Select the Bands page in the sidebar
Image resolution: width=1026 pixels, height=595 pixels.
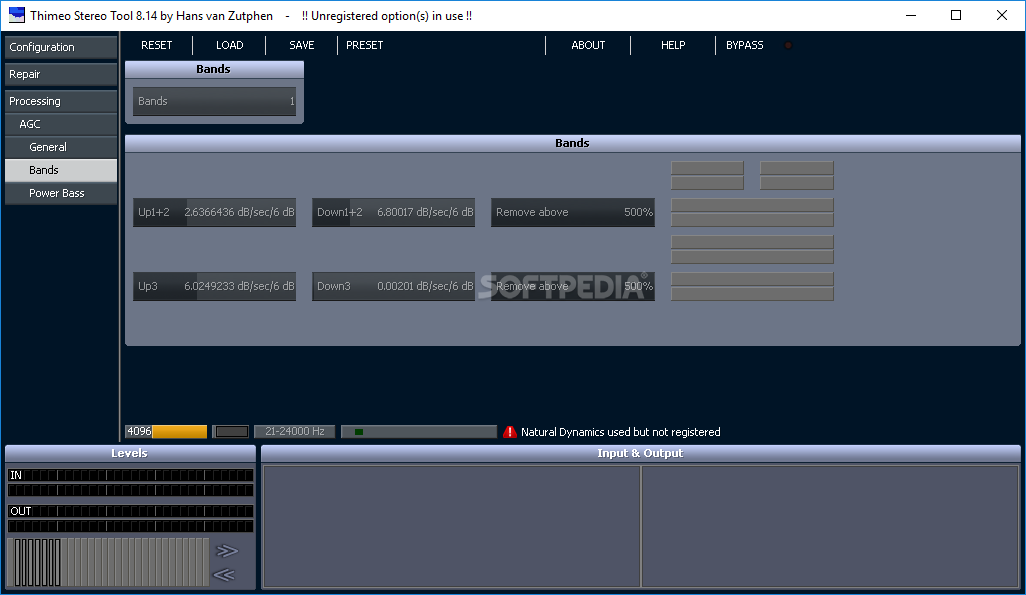click(61, 170)
